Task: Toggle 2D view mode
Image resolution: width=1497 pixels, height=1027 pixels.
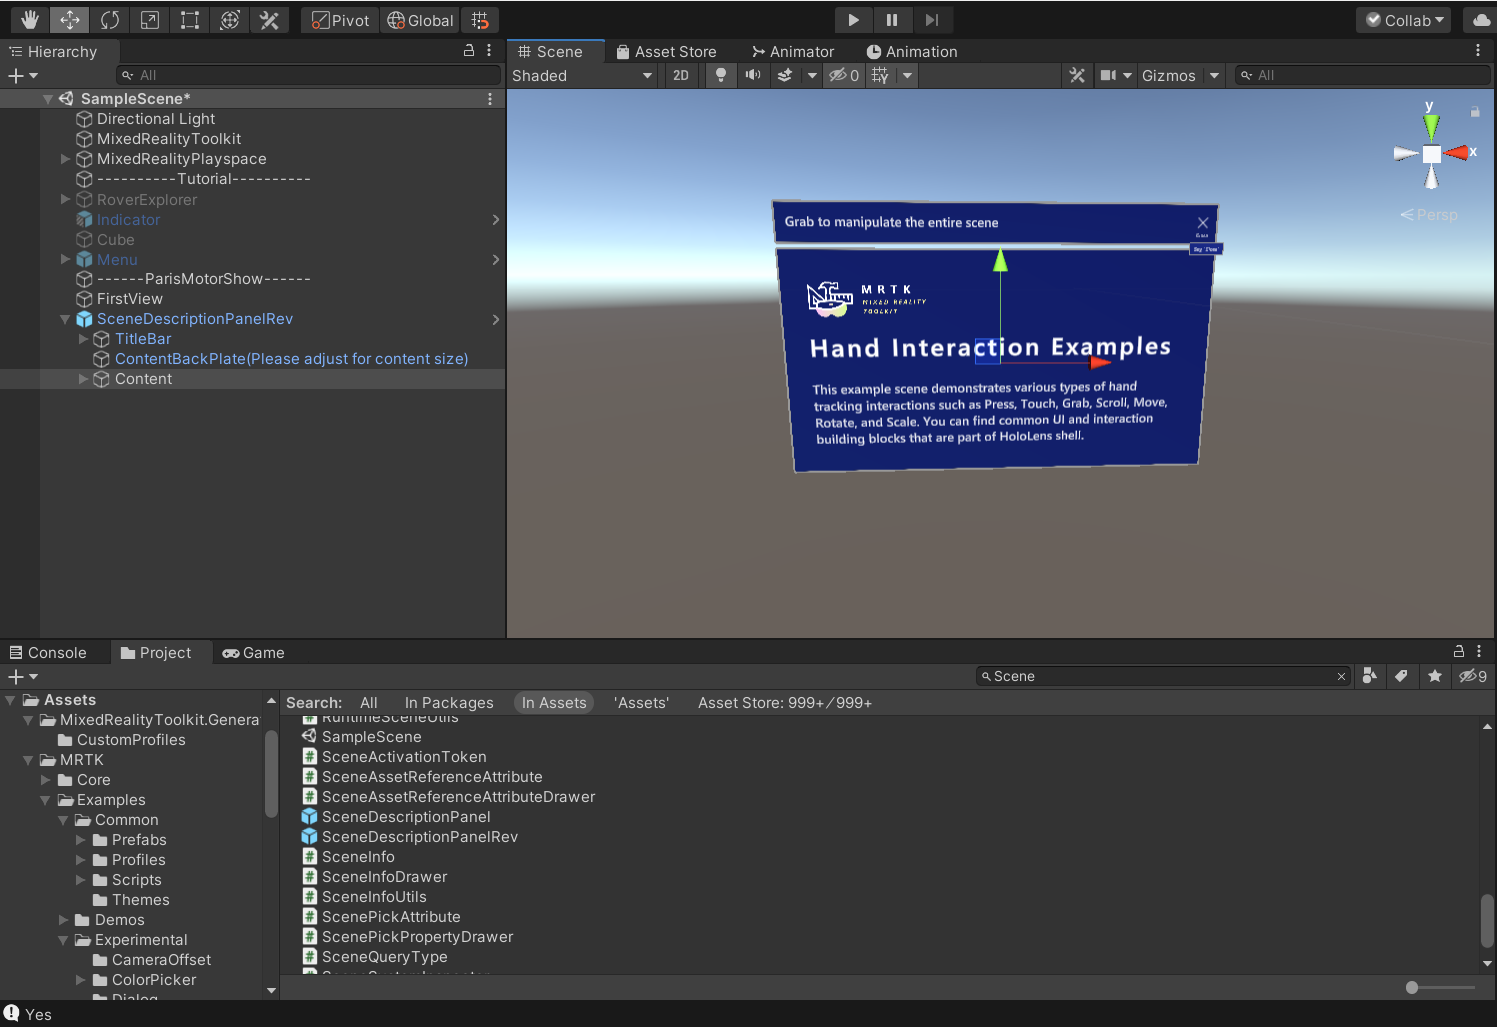Action: (681, 75)
